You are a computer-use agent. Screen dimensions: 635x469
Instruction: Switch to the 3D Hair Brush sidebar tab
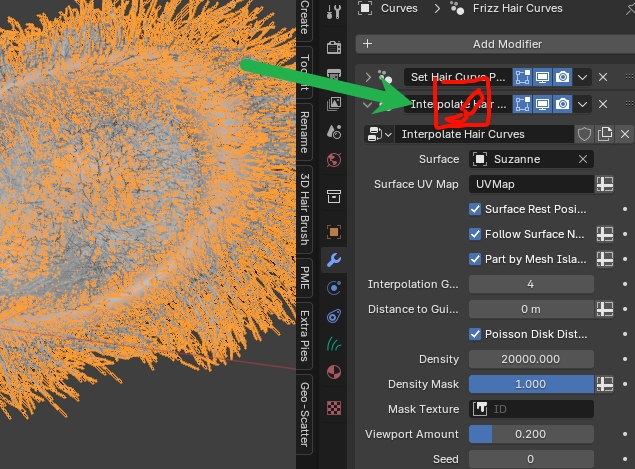click(x=305, y=209)
